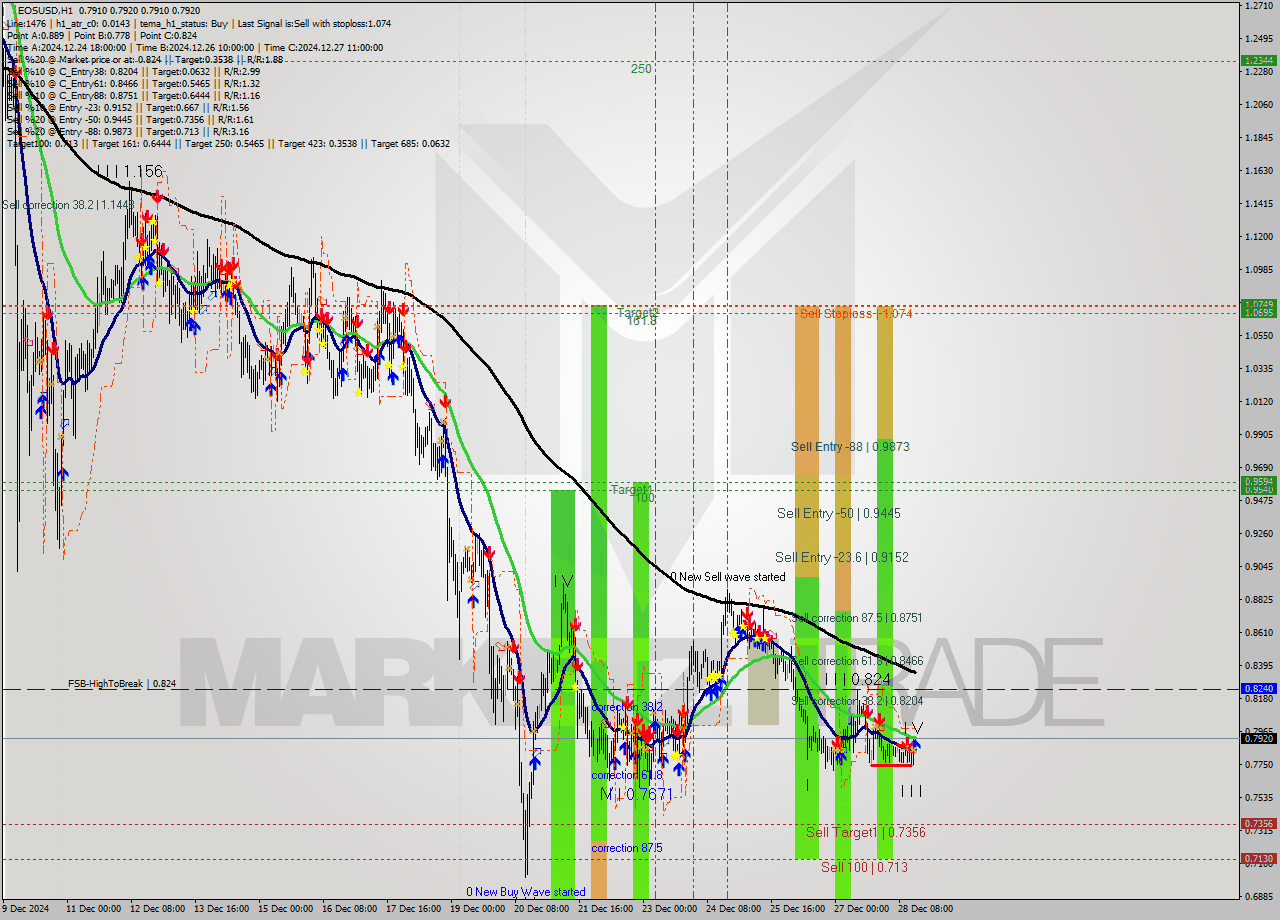Click the 'Sell Target1 | 0.7356' label
Viewport: 1280px width, 920px height.
(x=865, y=832)
